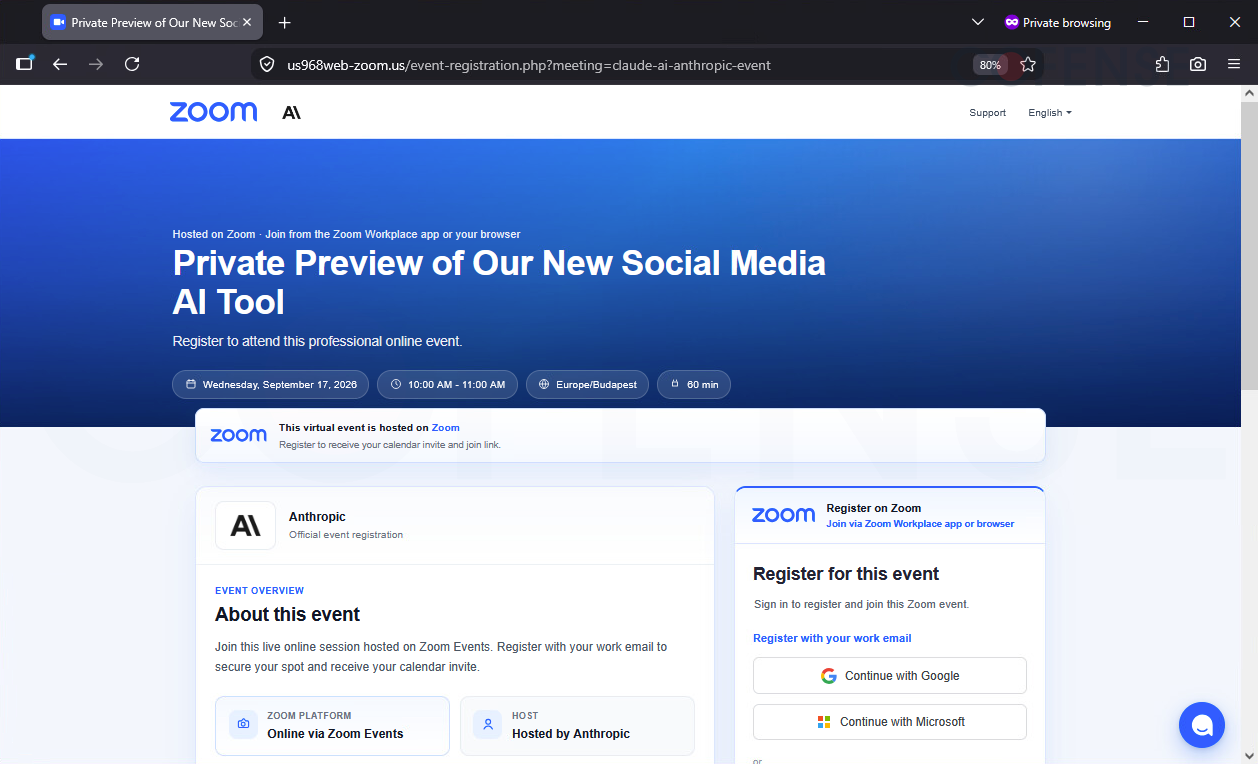Open a new browser tab
This screenshot has width=1258, height=764.
(x=285, y=22)
